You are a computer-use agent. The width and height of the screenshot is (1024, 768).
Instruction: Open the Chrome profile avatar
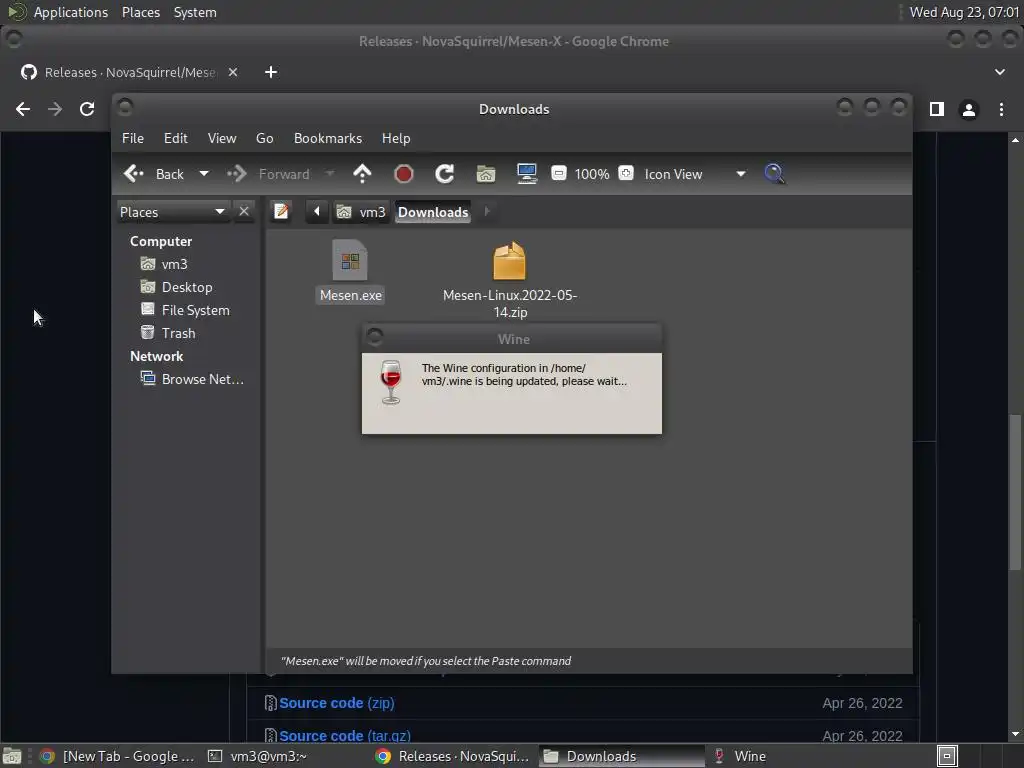pos(968,109)
